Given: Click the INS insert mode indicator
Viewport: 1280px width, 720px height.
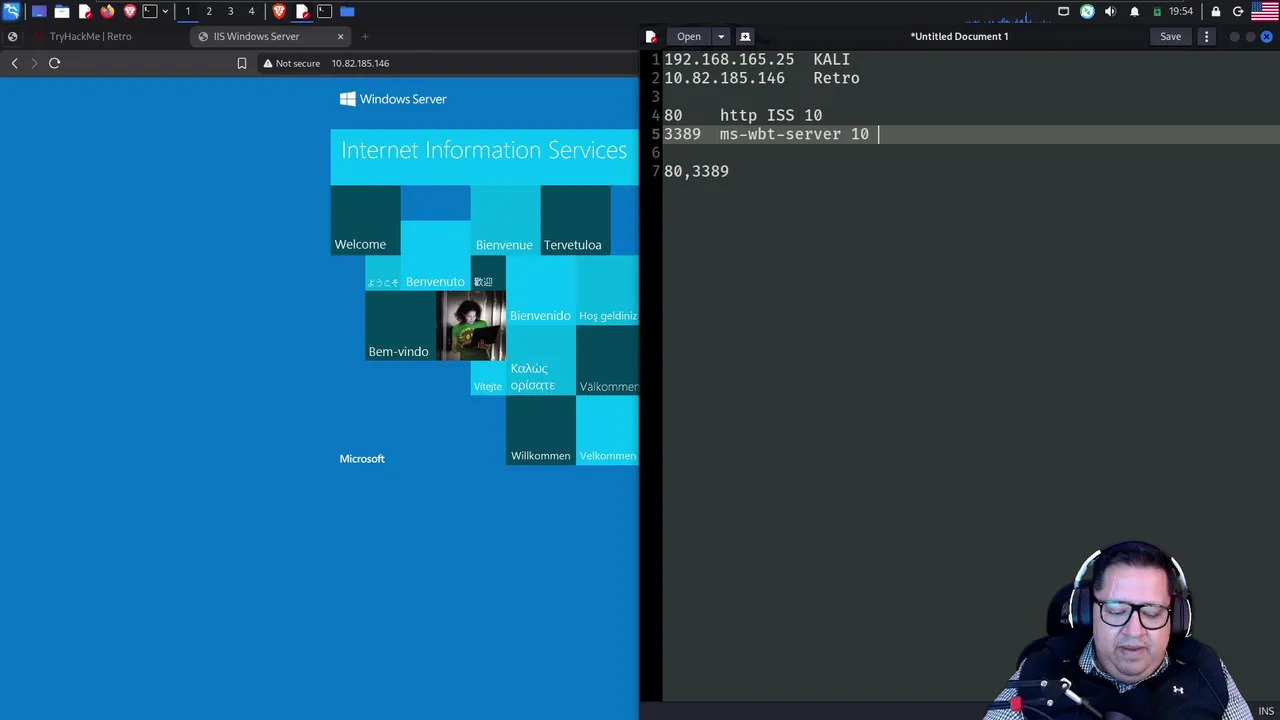Looking at the screenshot, I should (x=1266, y=711).
